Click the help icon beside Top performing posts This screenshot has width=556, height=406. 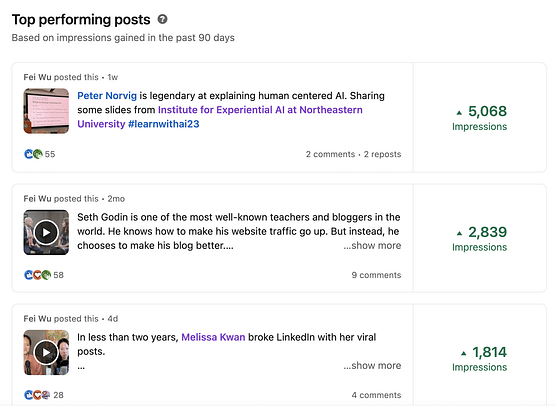tap(162, 19)
